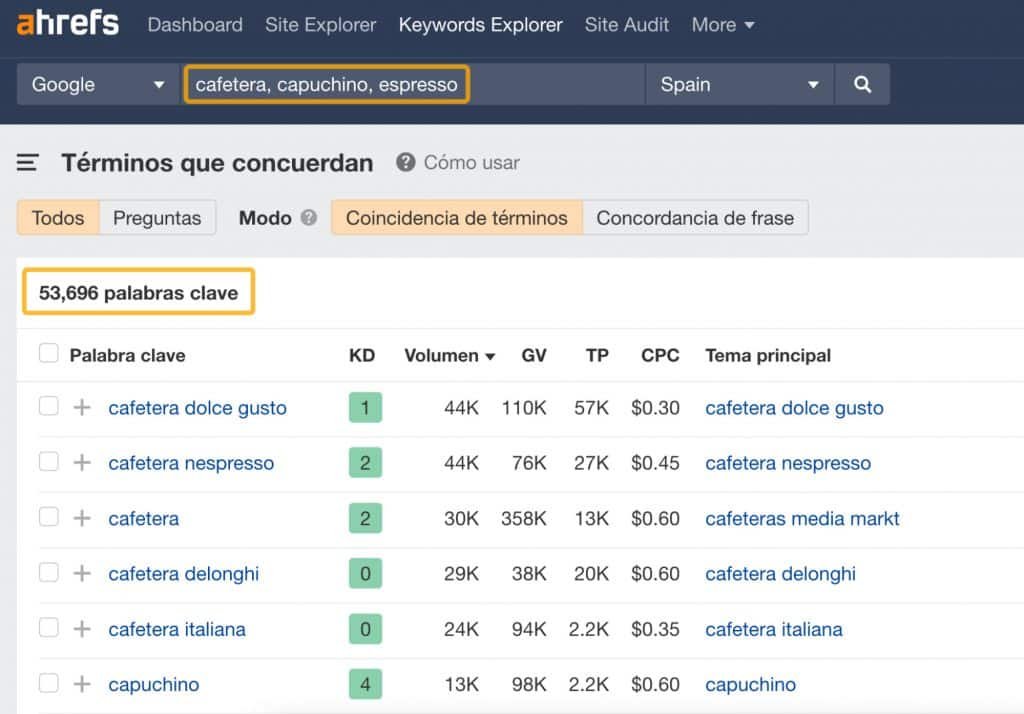
Task: Open cafetera delonghi main topic link
Action: point(780,574)
